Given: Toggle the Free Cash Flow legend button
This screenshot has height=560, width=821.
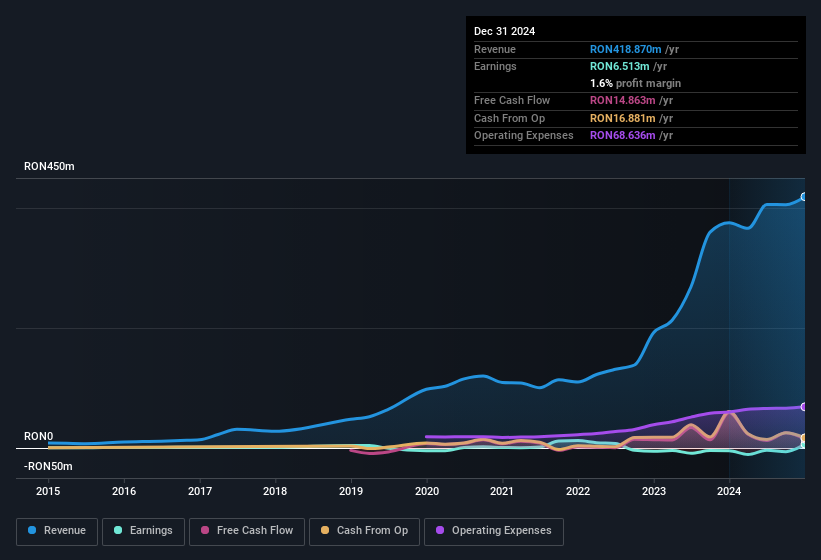Looking at the screenshot, I should tap(247, 531).
